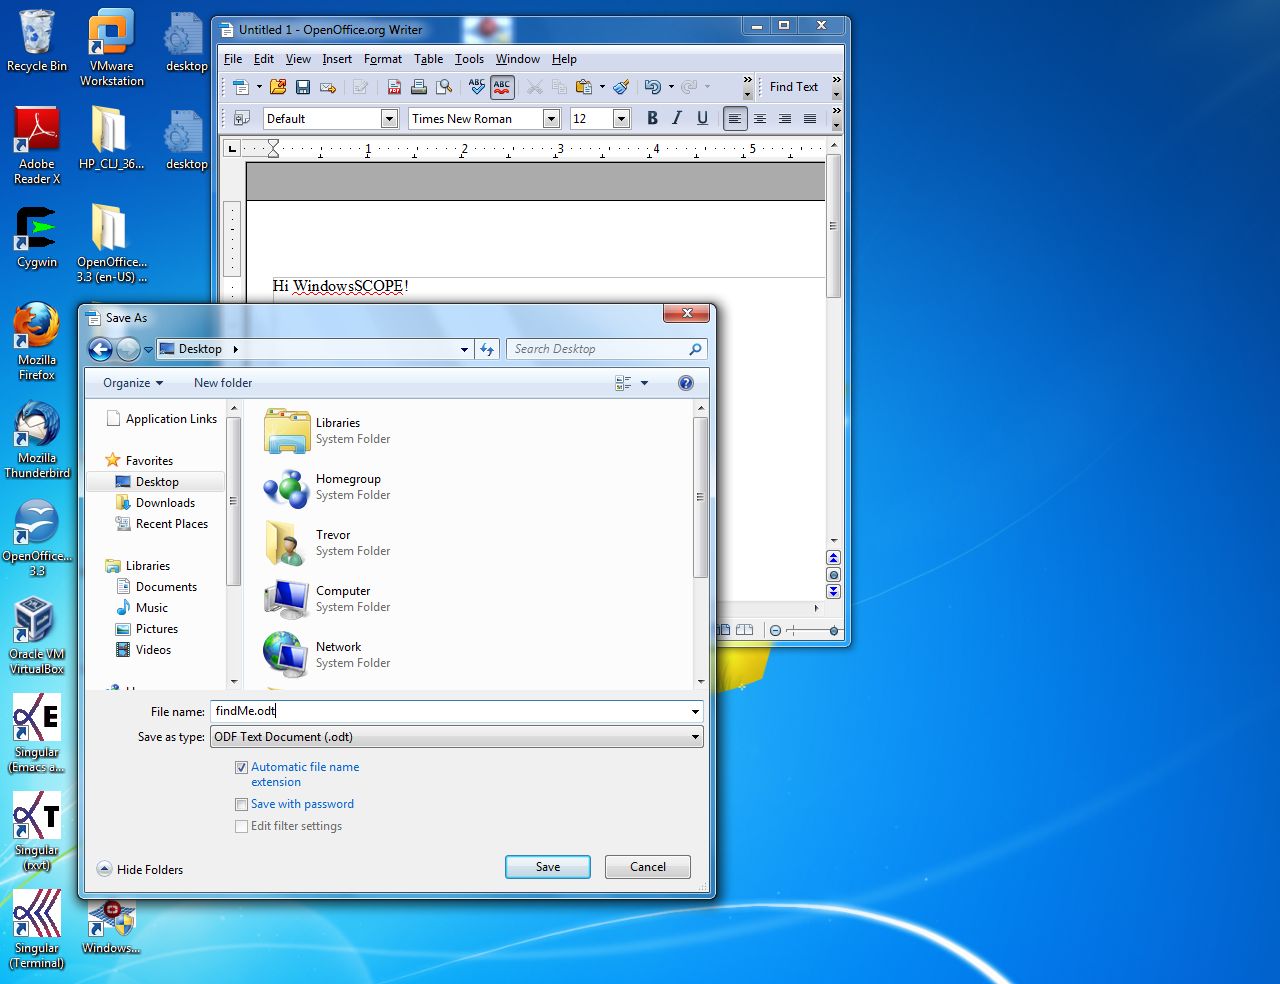The width and height of the screenshot is (1280, 984).
Task: Select Mozilla Thunderbird desktop shortcut
Action: pos(37,440)
